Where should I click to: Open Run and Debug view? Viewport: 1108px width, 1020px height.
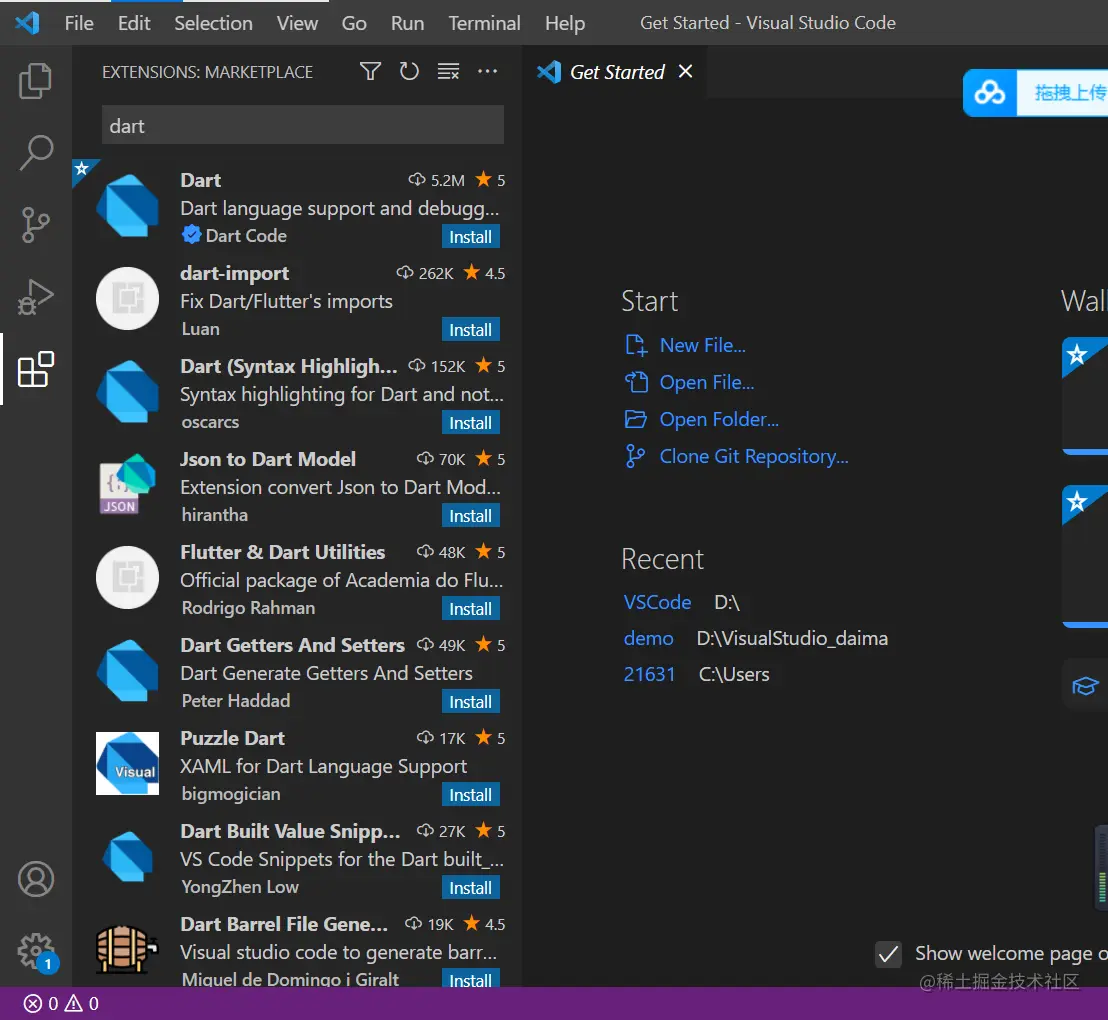pyautogui.click(x=35, y=297)
